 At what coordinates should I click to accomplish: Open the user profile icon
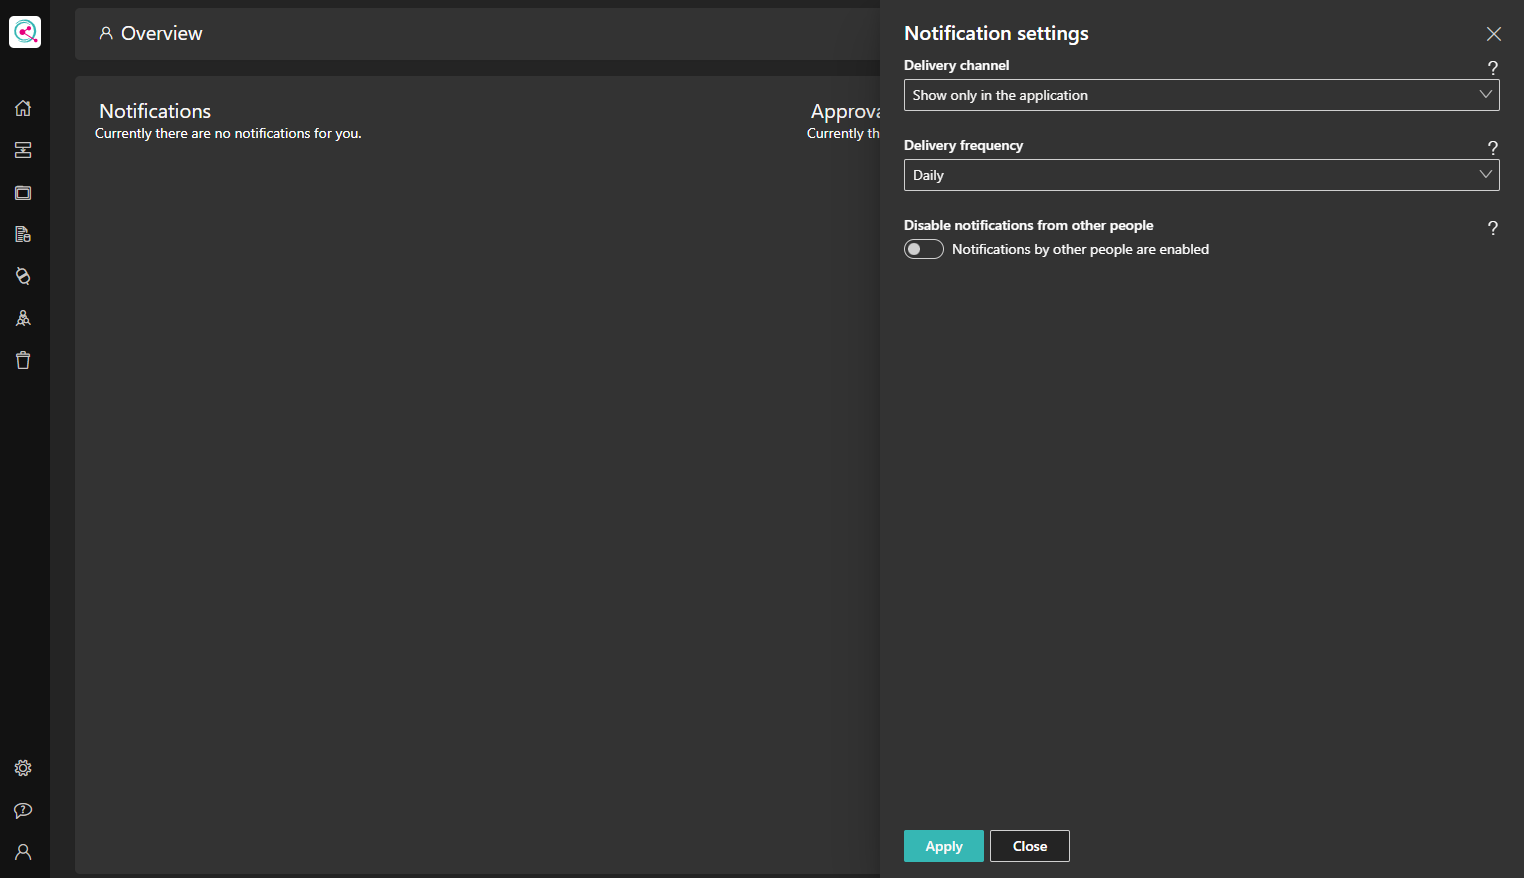click(x=23, y=852)
